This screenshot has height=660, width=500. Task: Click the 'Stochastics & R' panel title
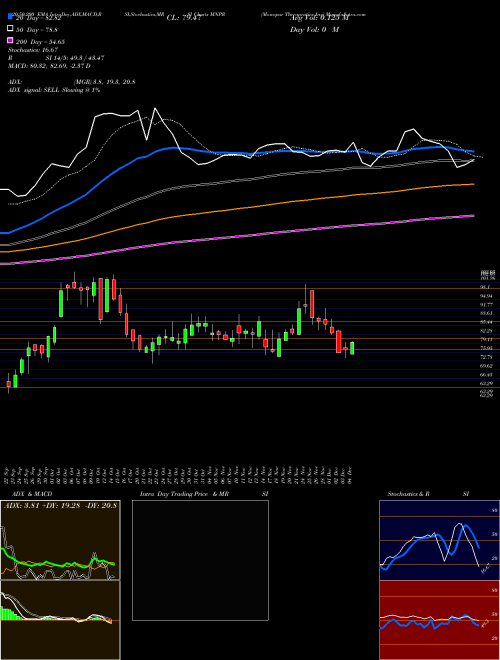(409, 494)
